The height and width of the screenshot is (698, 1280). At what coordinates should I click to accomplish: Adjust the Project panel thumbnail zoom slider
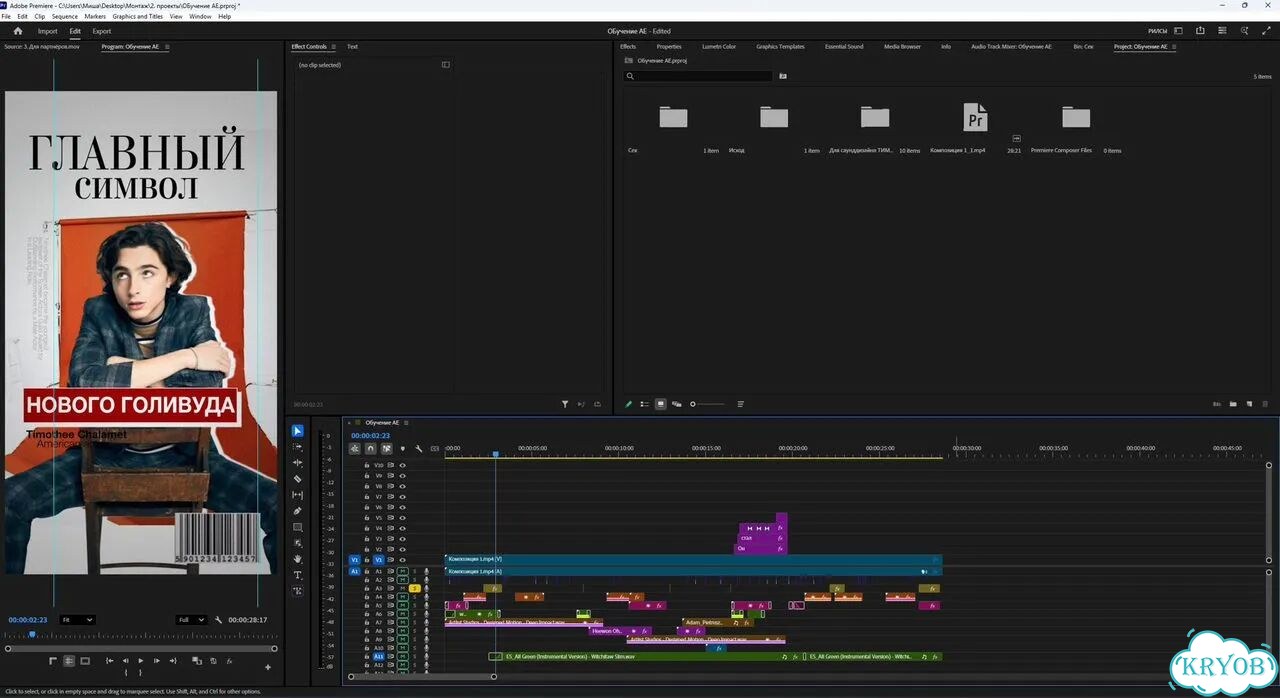coord(709,404)
